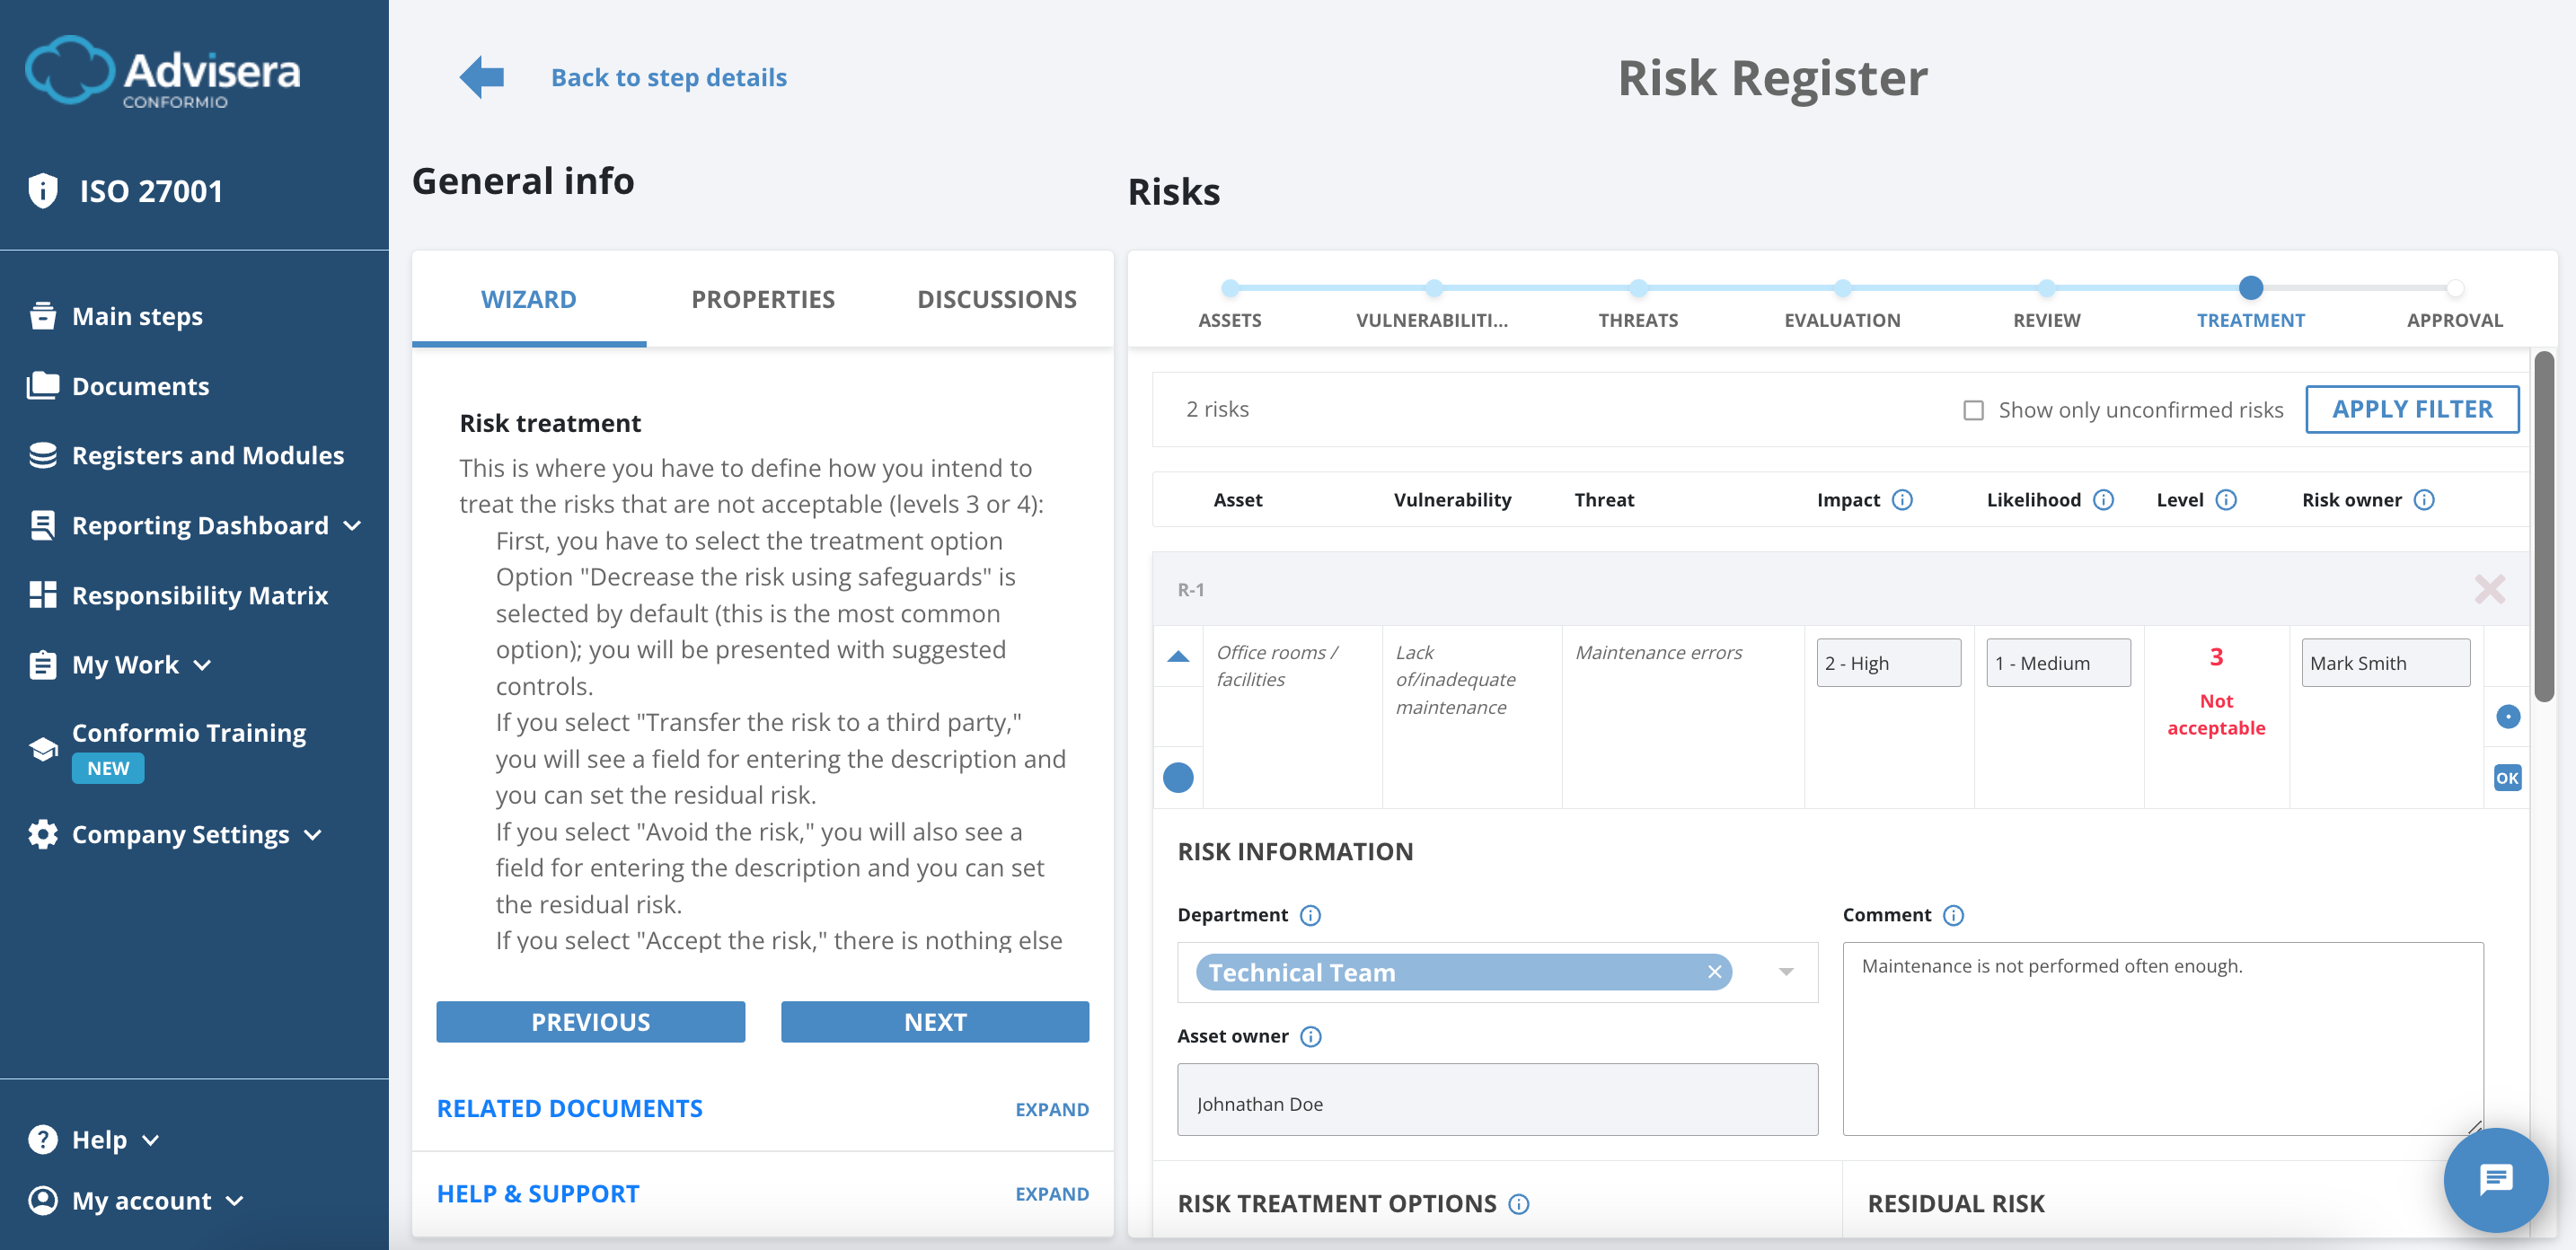The height and width of the screenshot is (1250, 2576).
Task: Click the ISO 27001 shield icon
Action: pyautogui.click(x=43, y=190)
